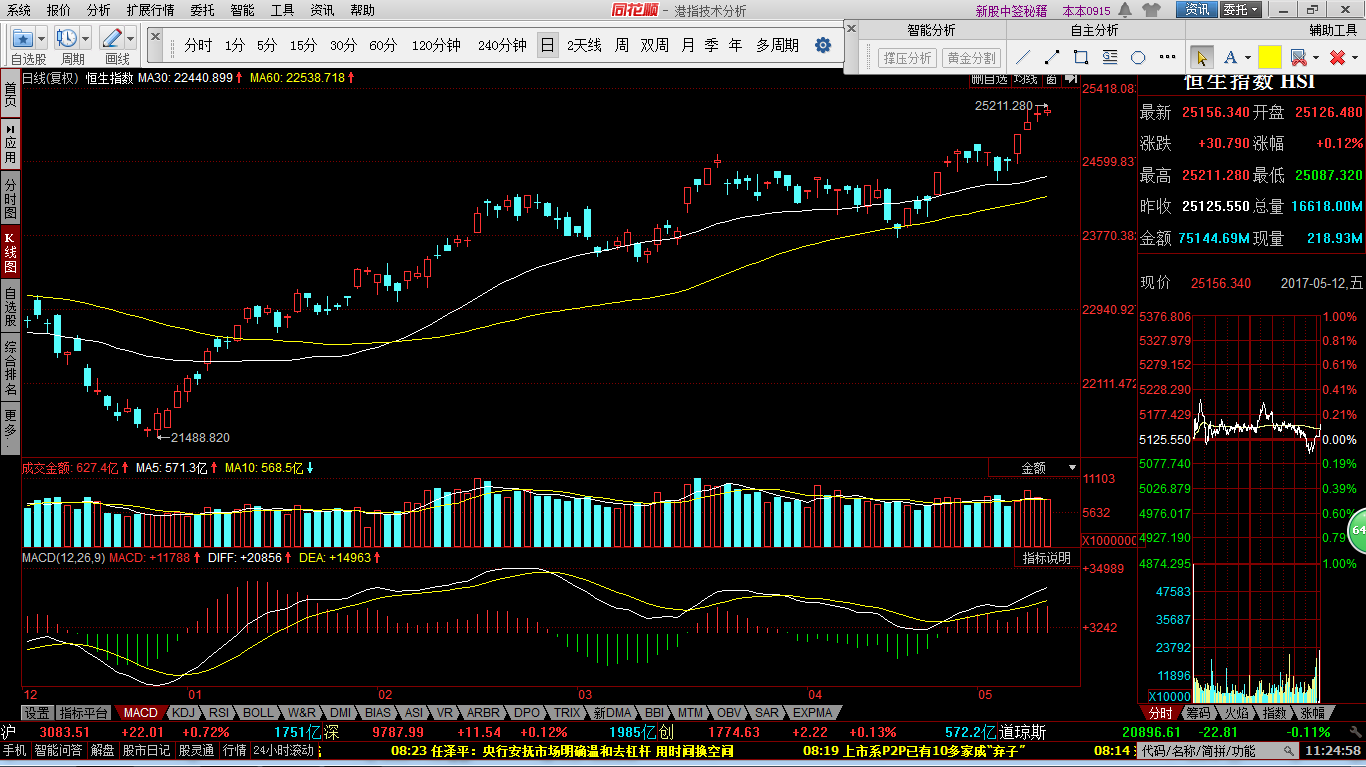
Task: Expand the screenshot tool dropdown arrow
Action: tap(1316, 58)
